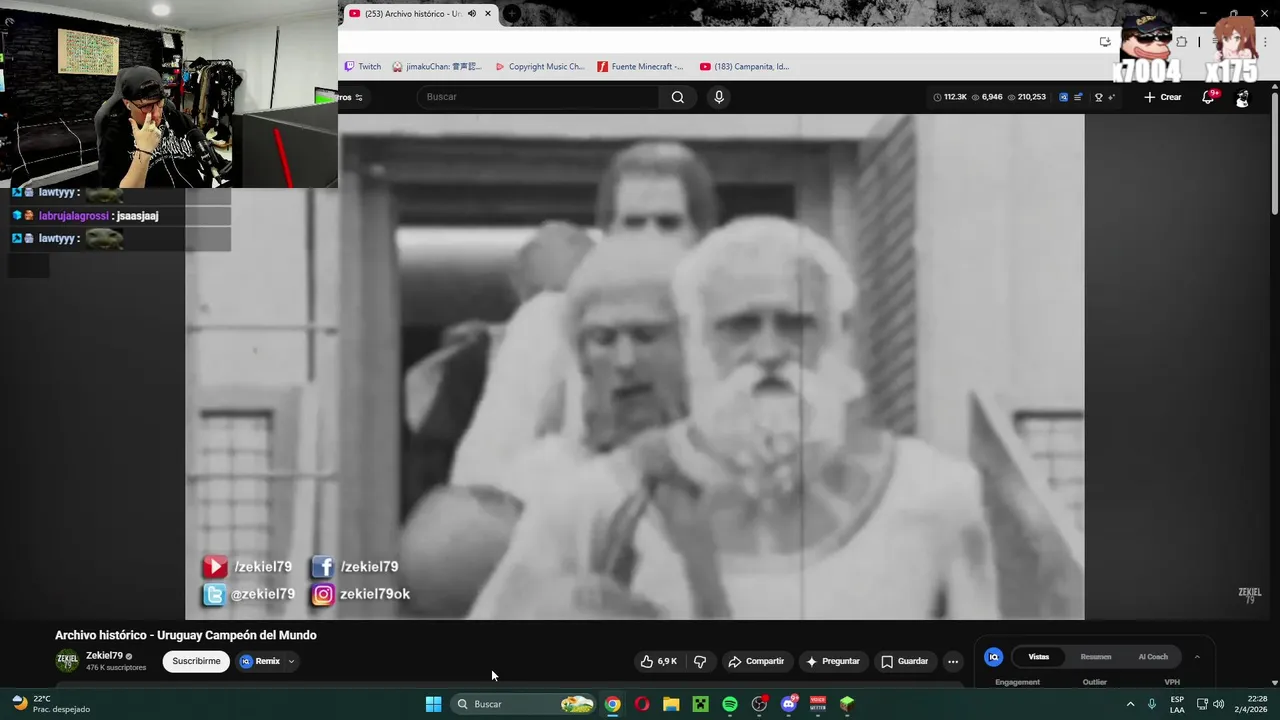Open the jimakuChan bookmark
This screenshot has width=1280, height=720.
[438, 67]
